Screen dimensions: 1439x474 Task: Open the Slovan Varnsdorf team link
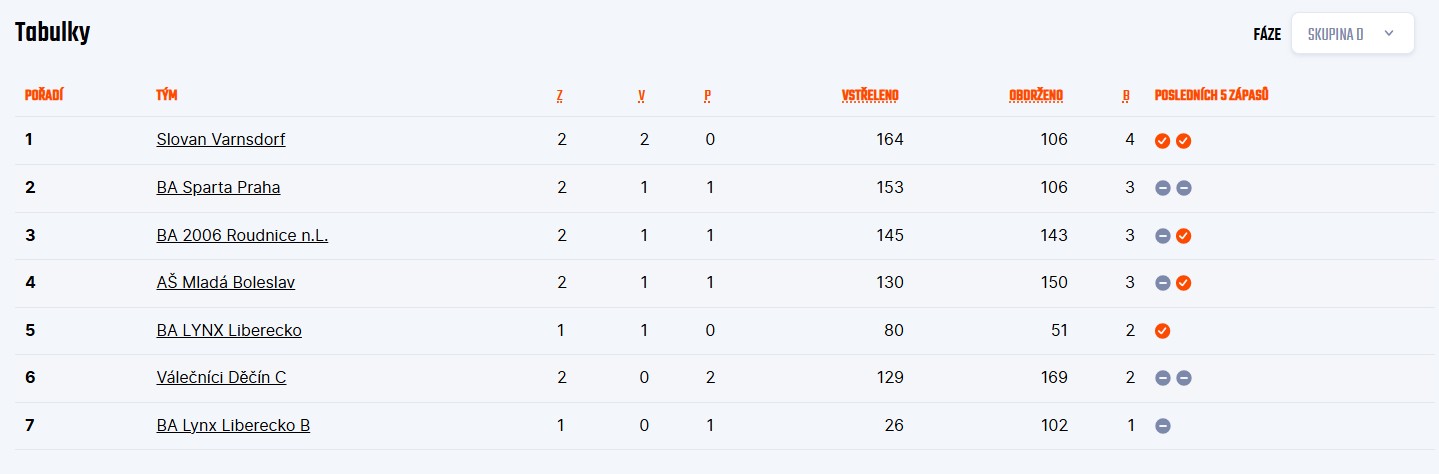(x=221, y=140)
